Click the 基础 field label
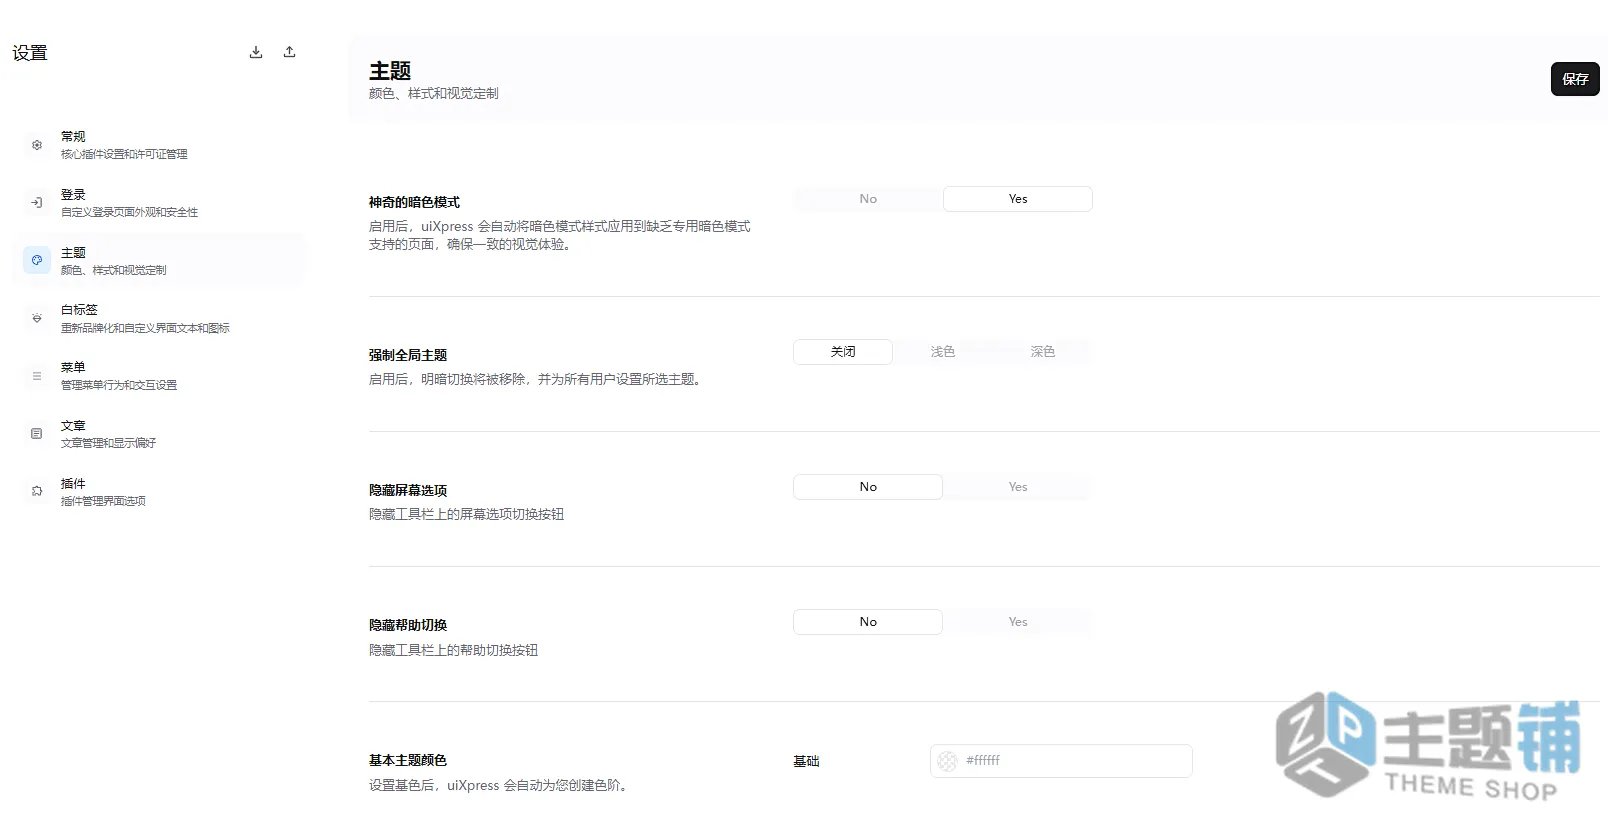1608x830 pixels. point(806,761)
